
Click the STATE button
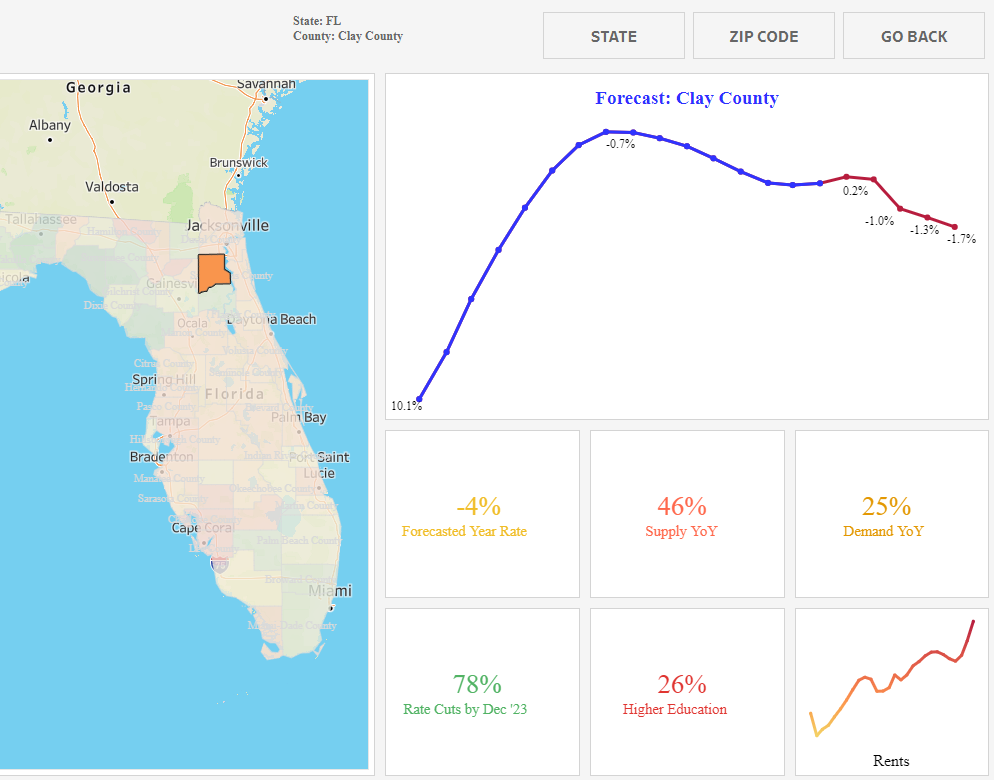coord(613,36)
